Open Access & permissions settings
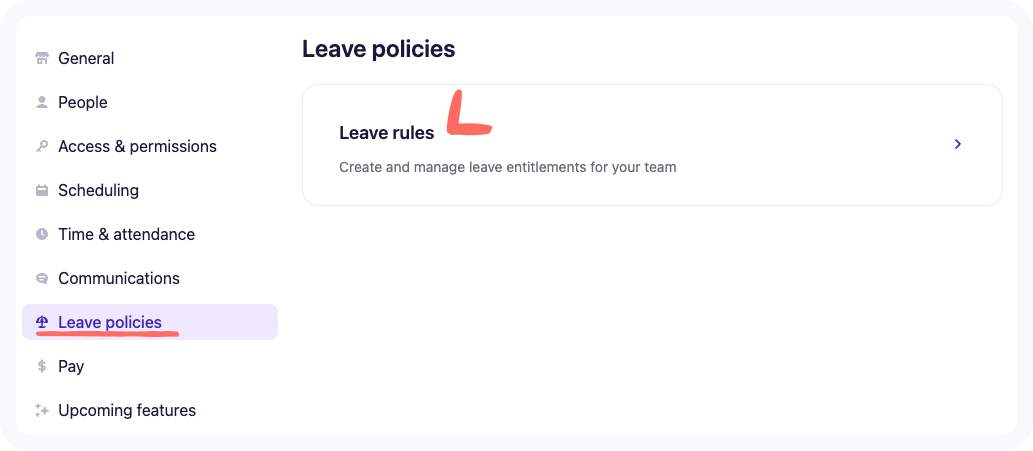The image size is (1033, 451). click(137, 146)
